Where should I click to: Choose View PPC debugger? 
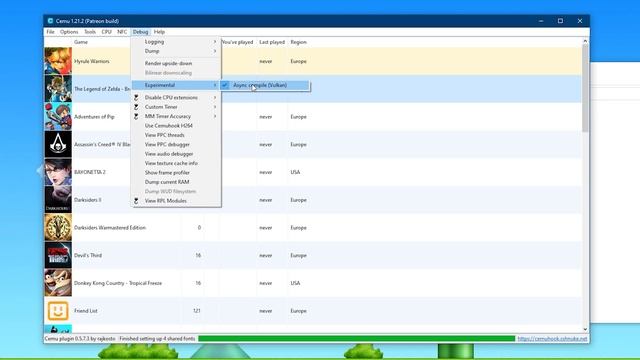(x=176, y=144)
